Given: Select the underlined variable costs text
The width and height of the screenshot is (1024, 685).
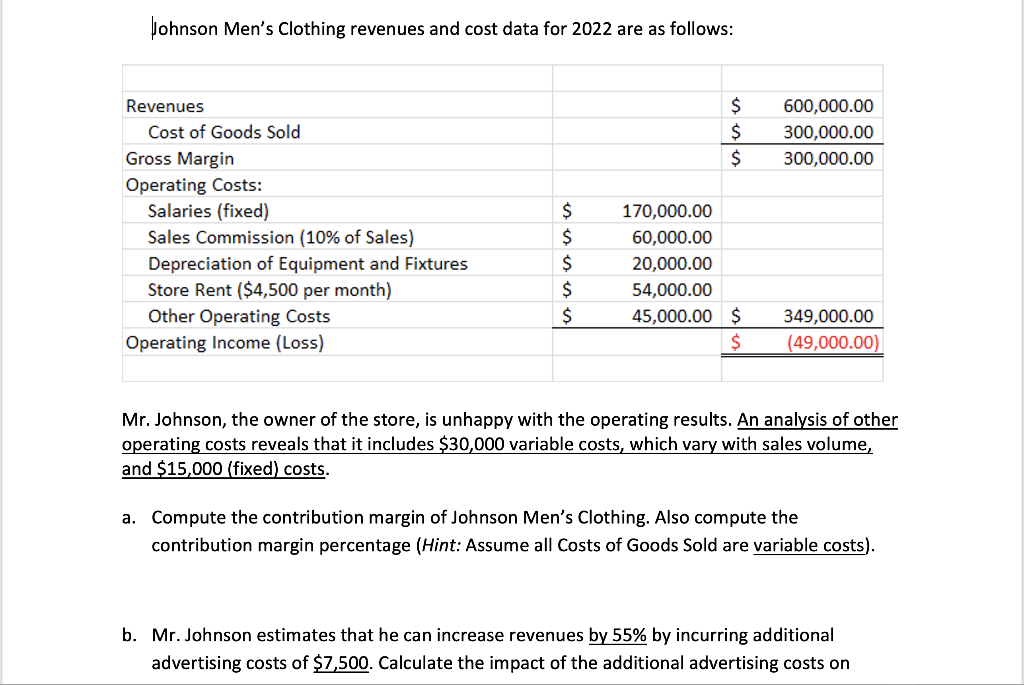Looking at the screenshot, I should coord(807,545).
